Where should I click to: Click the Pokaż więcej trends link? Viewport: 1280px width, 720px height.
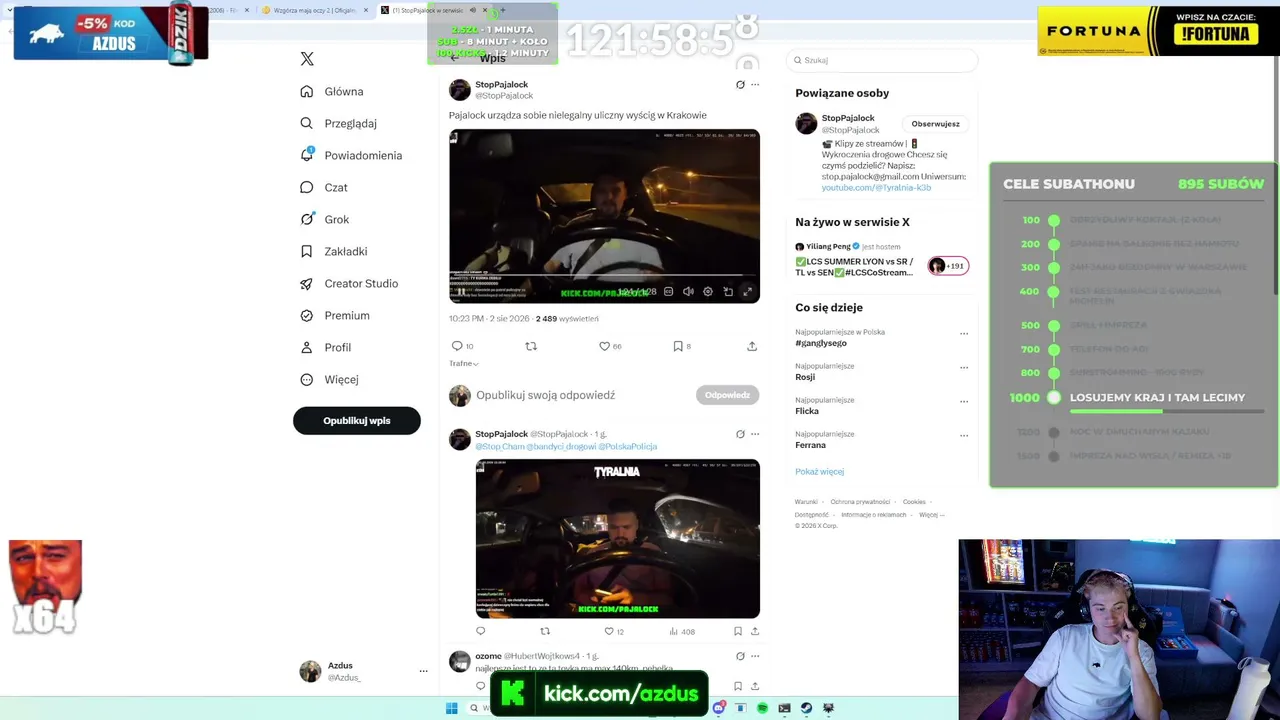coord(820,472)
